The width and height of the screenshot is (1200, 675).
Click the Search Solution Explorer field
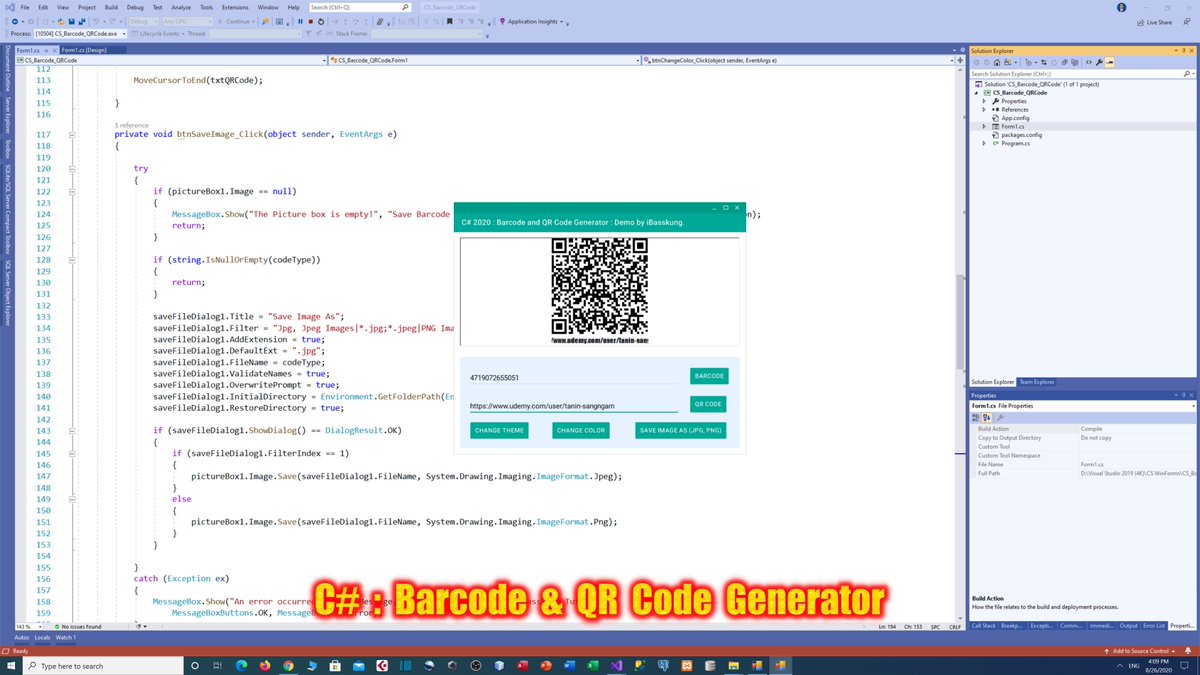pos(1082,73)
